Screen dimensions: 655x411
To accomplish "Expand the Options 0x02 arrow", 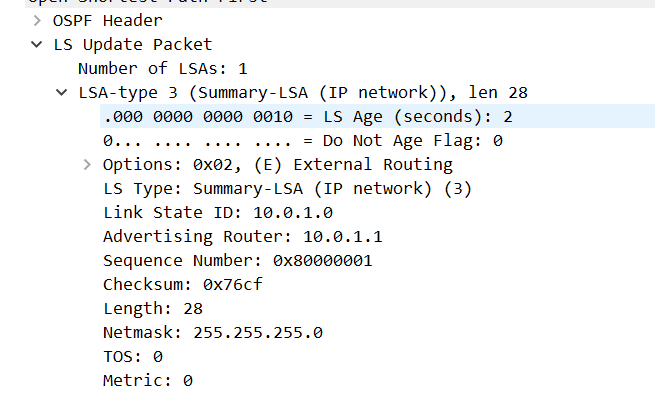I will 87,164.
